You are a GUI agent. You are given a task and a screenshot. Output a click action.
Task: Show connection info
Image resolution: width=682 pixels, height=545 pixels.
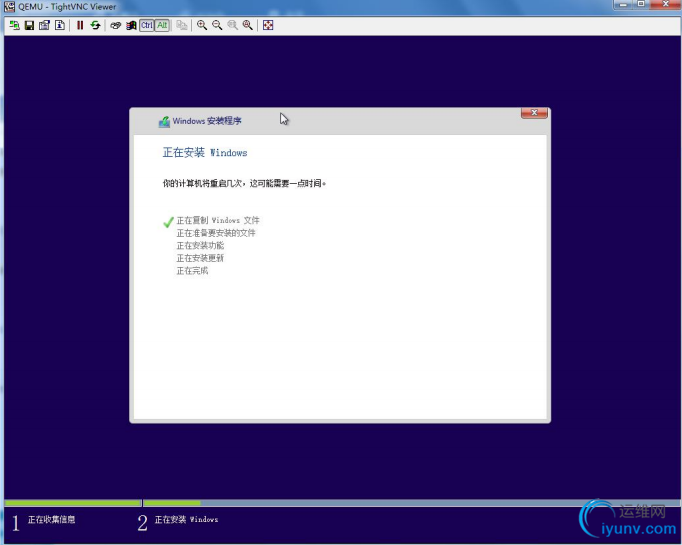(x=60, y=25)
